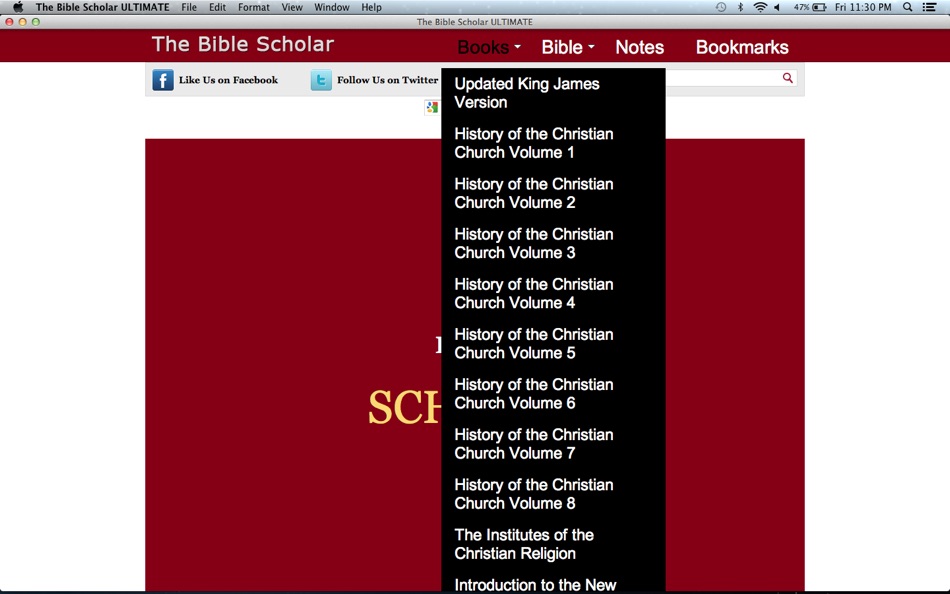The height and width of the screenshot is (594, 950).
Task: Open the Window menu
Action: (x=331, y=7)
